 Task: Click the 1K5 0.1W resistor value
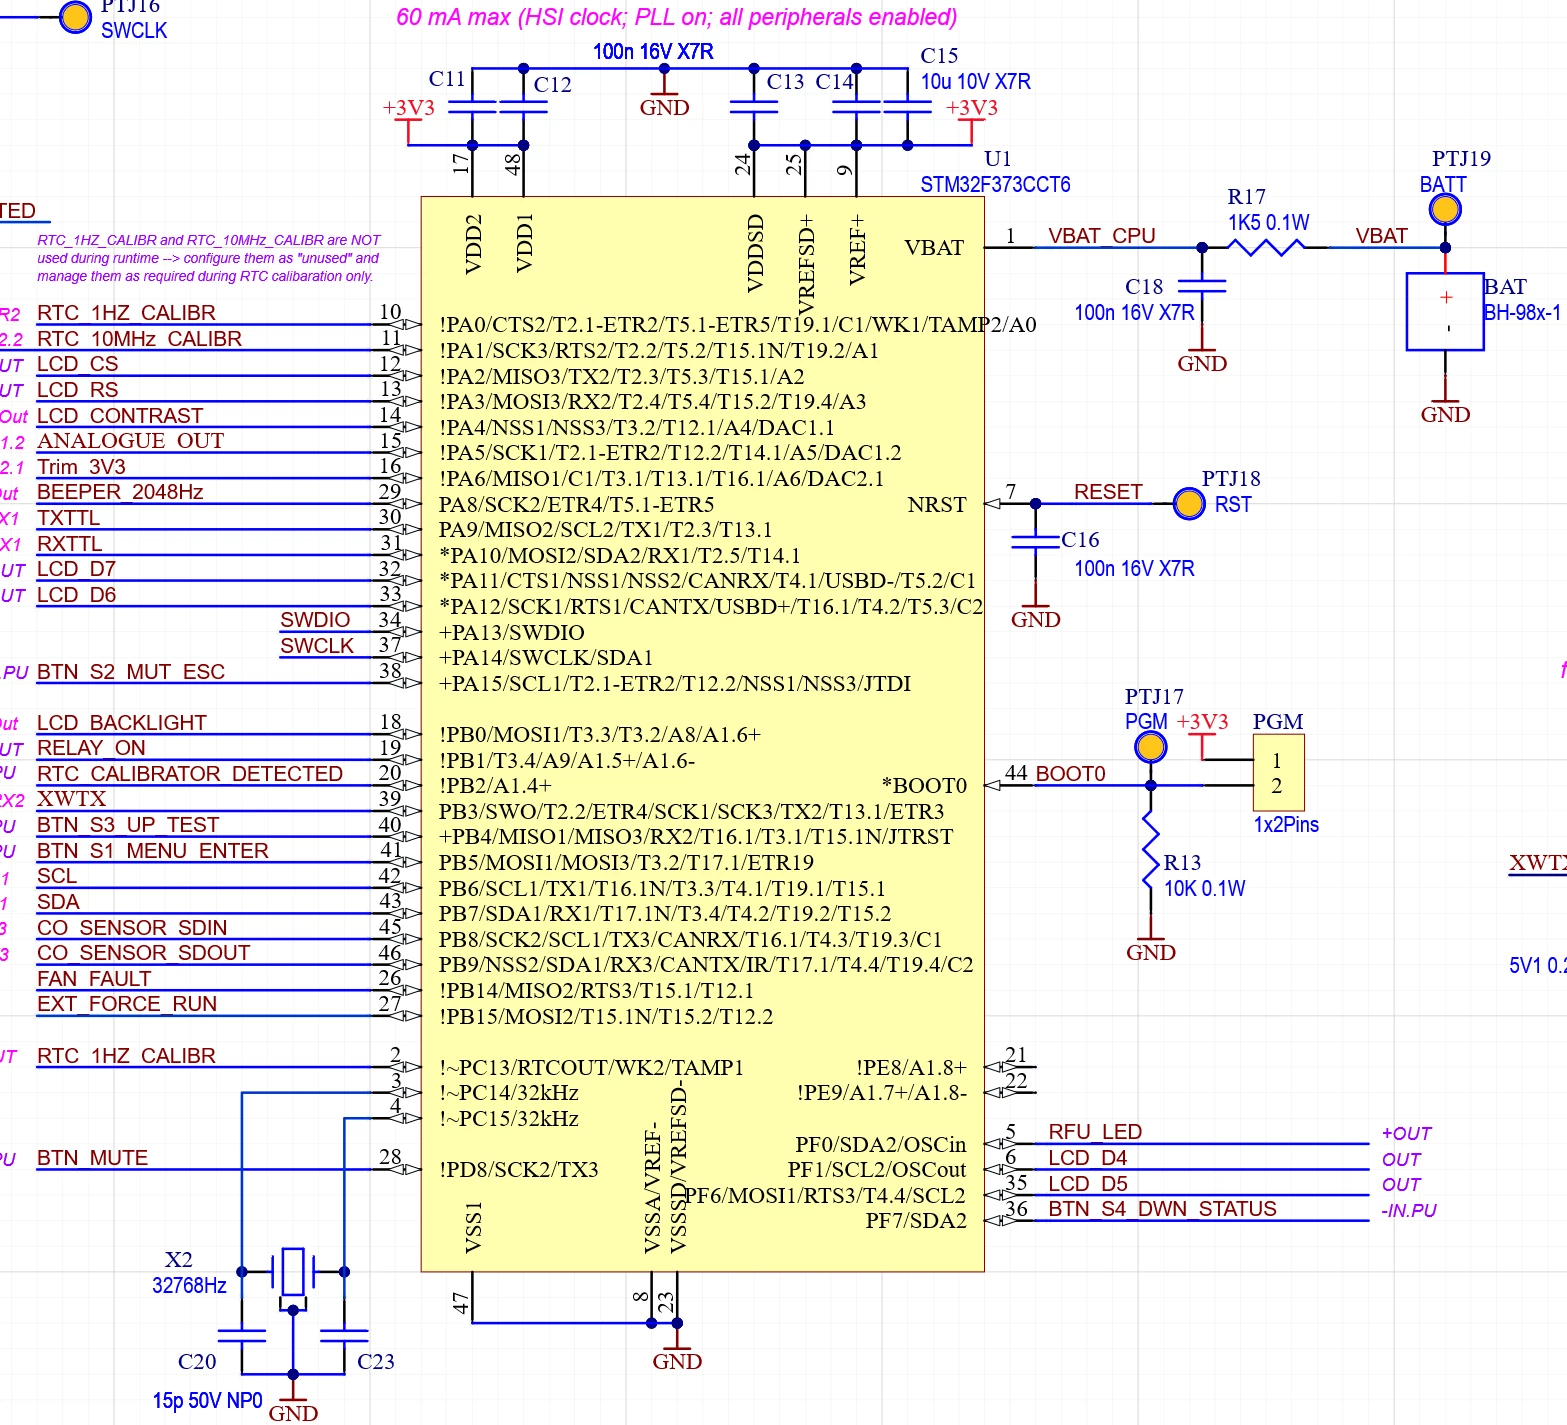coord(1268,222)
